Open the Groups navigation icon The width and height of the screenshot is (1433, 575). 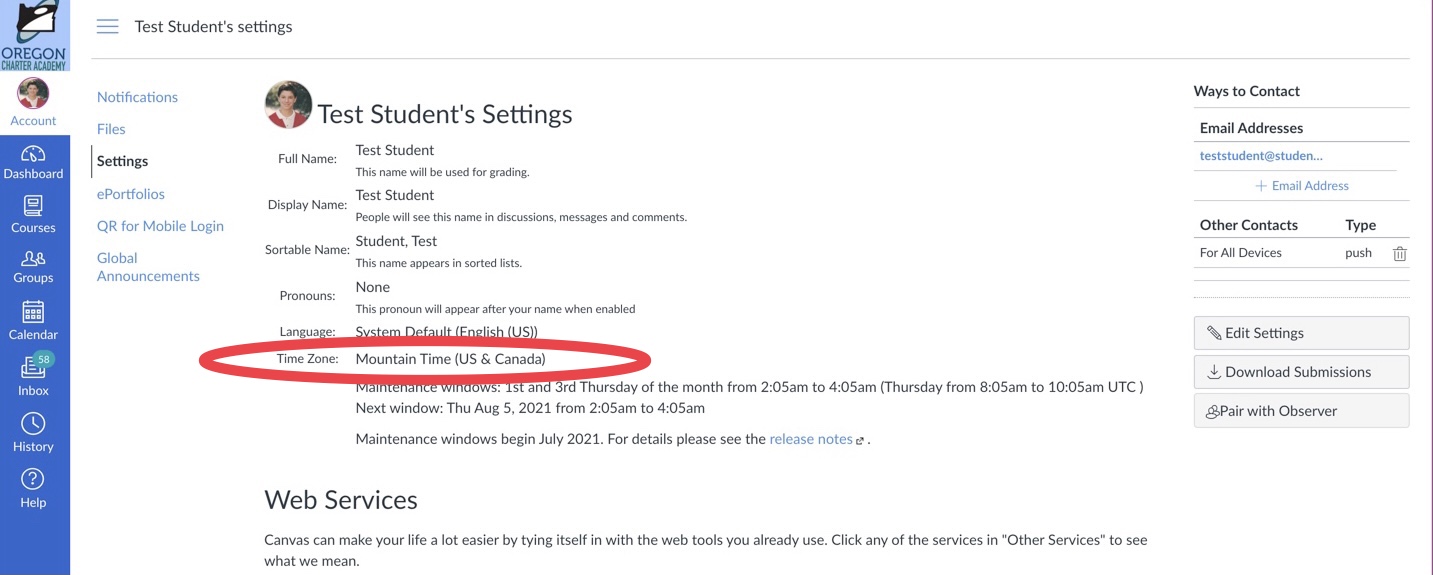(x=34, y=267)
